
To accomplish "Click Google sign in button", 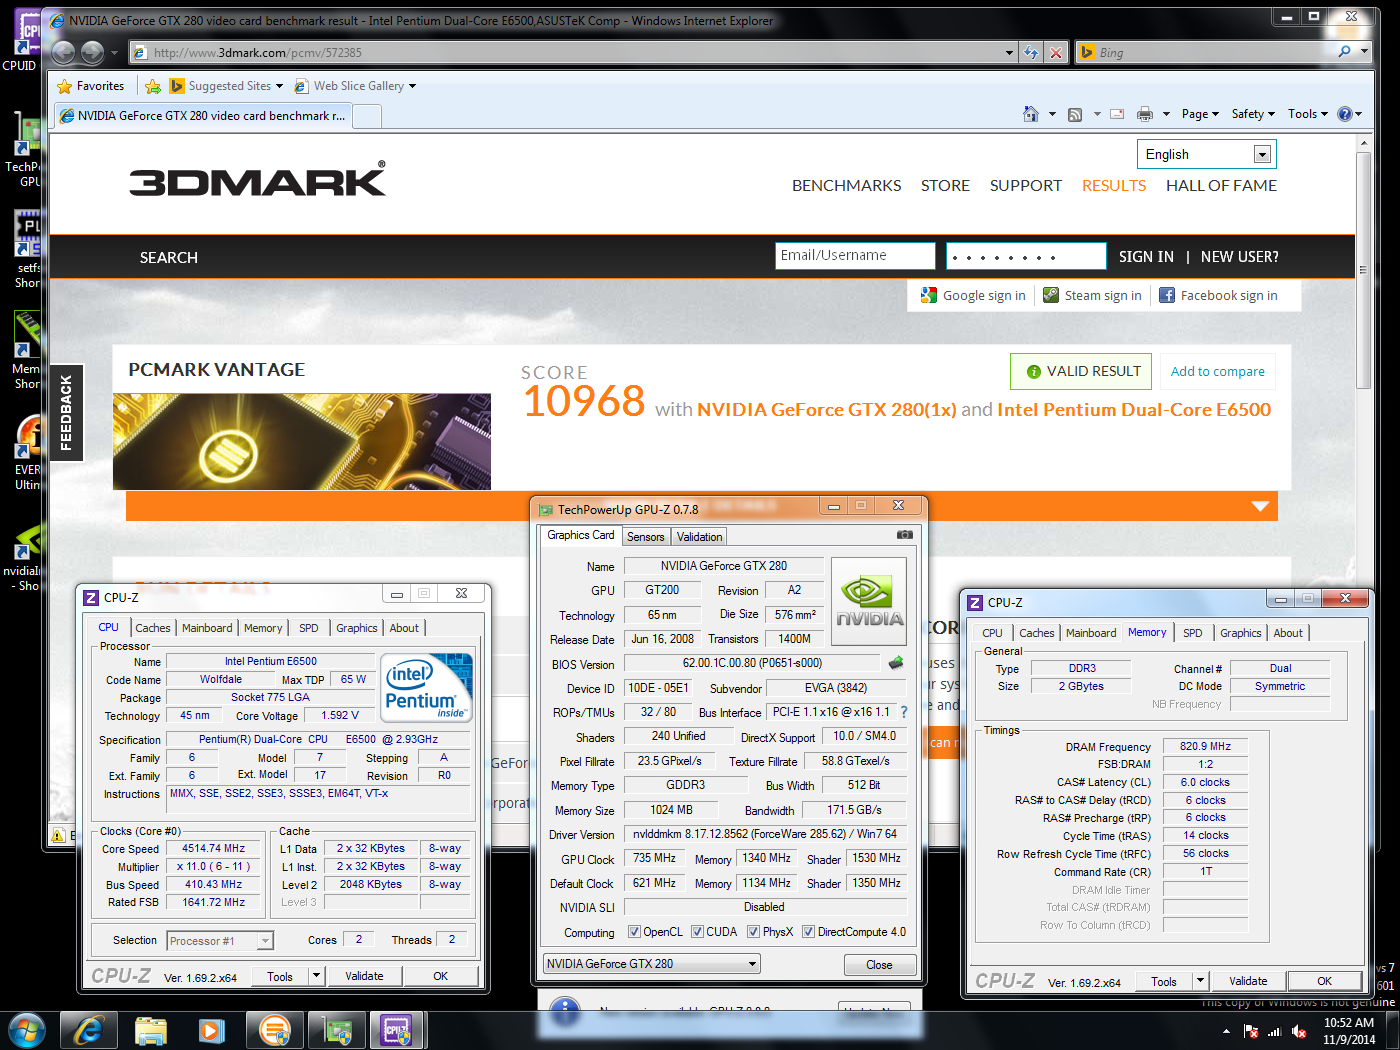I will [973, 295].
